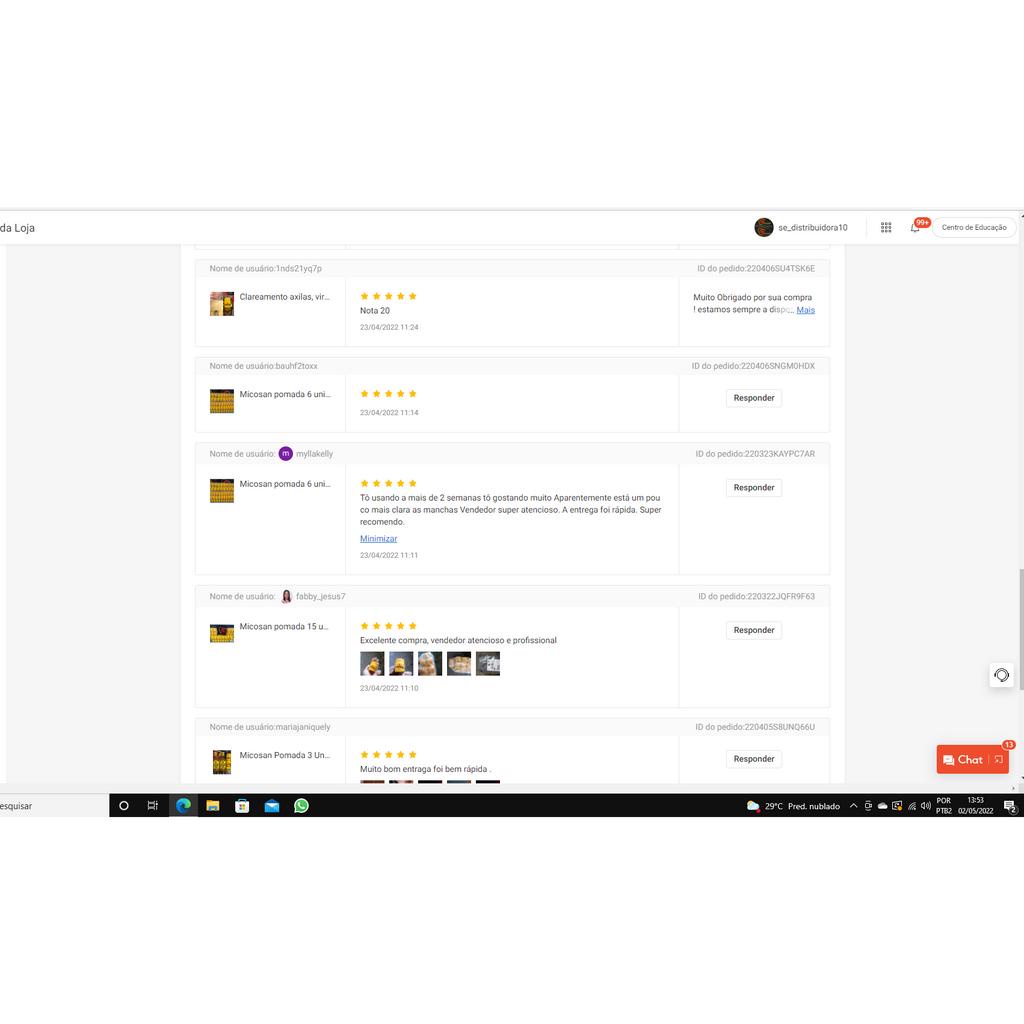1024x1024 pixels.
Task: Click myllakelly's purple user avatar
Action: (x=286, y=454)
